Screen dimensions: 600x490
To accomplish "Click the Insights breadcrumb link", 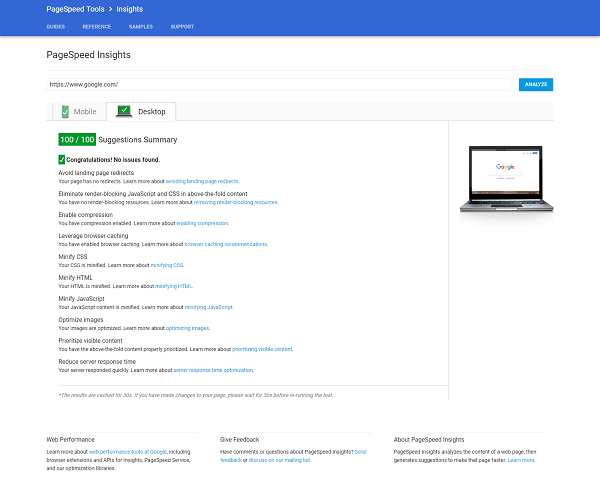I will [130, 9].
